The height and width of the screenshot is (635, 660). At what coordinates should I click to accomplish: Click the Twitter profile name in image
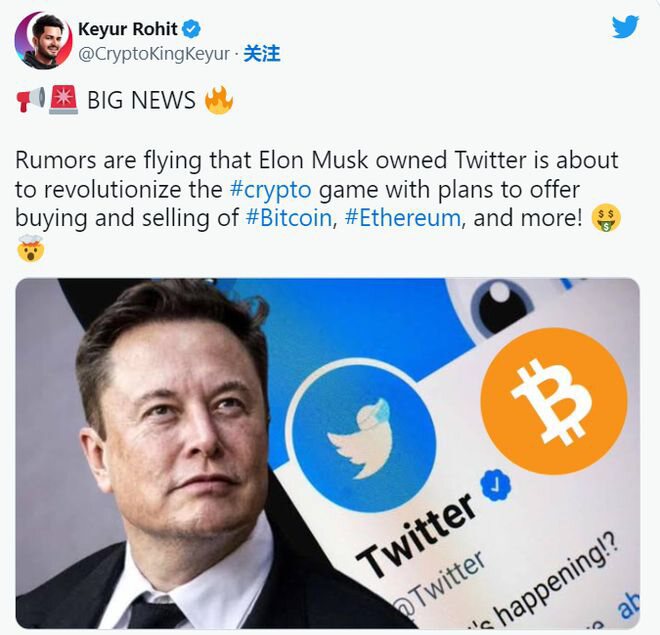pyautogui.click(x=416, y=535)
